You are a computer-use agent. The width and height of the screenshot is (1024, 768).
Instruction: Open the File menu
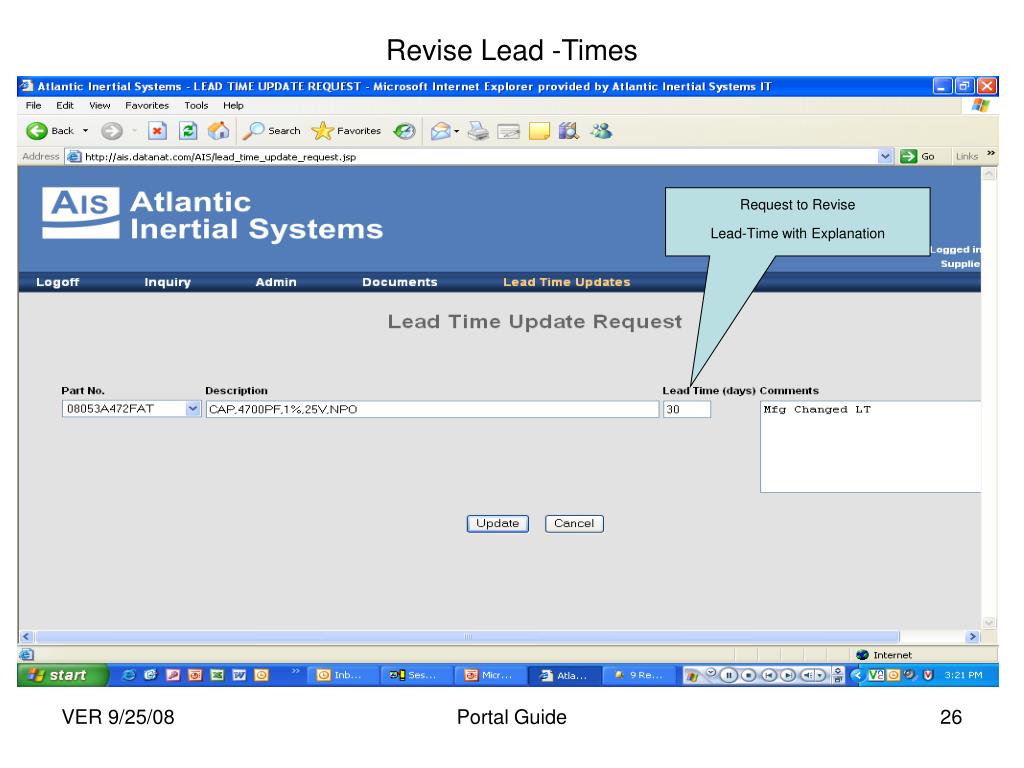tap(33, 105)
